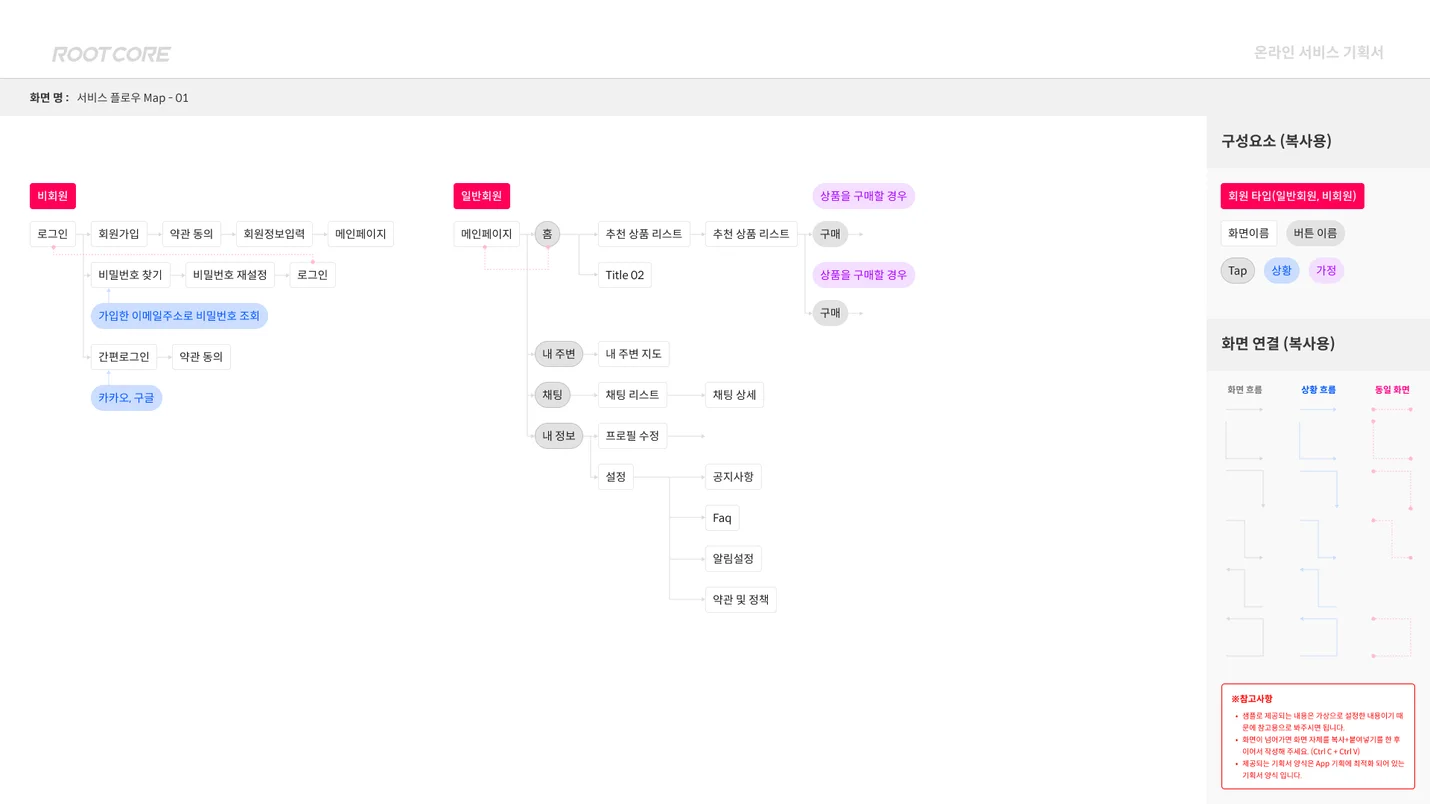Select the 프로필 수정 node
This screenshot has height=804, width=1430.
tap(633, 436)
